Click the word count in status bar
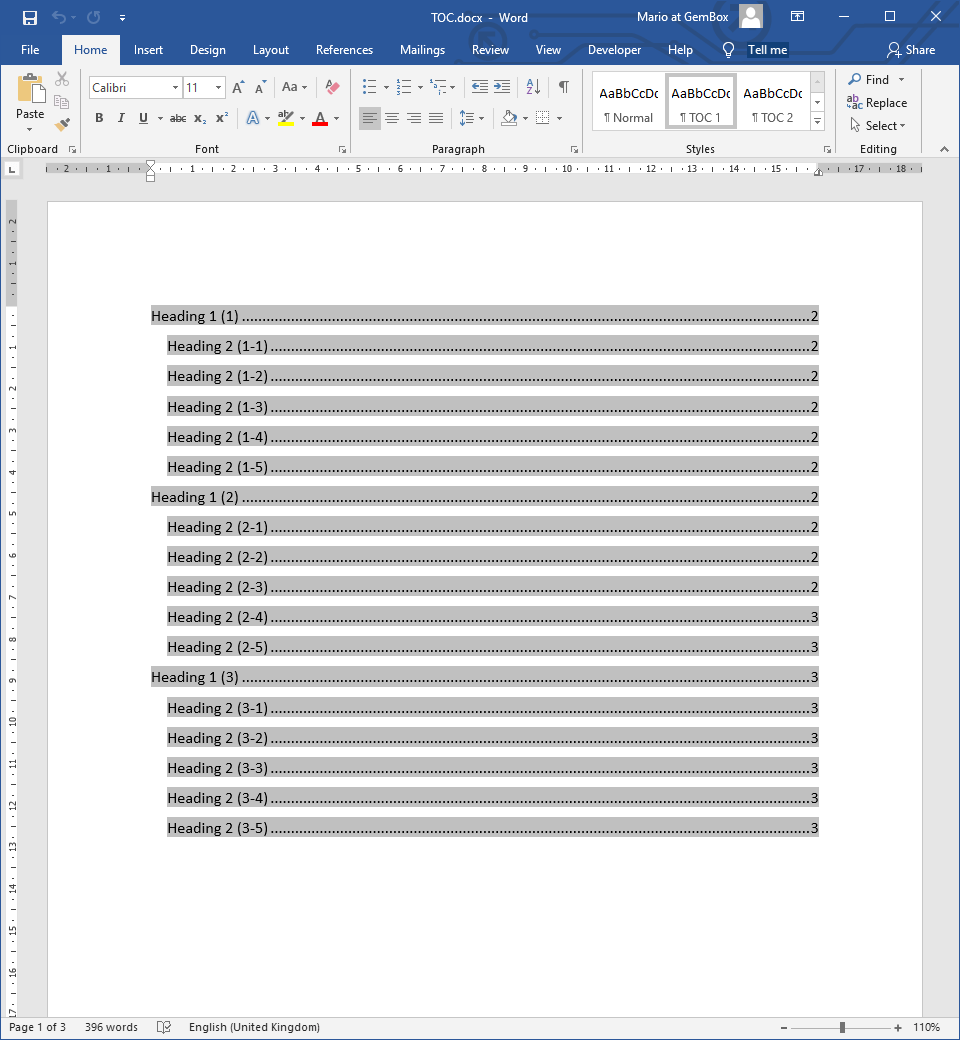Viewport: 960px width, 1040px height. coord(111,1027)
